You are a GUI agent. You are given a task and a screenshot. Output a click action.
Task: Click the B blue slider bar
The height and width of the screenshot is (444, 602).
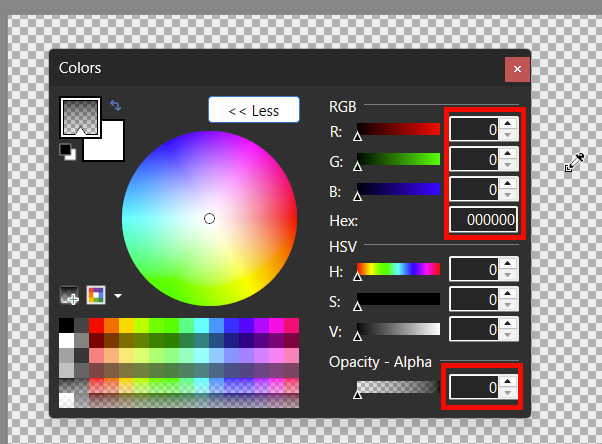click(x=399, y=189)
